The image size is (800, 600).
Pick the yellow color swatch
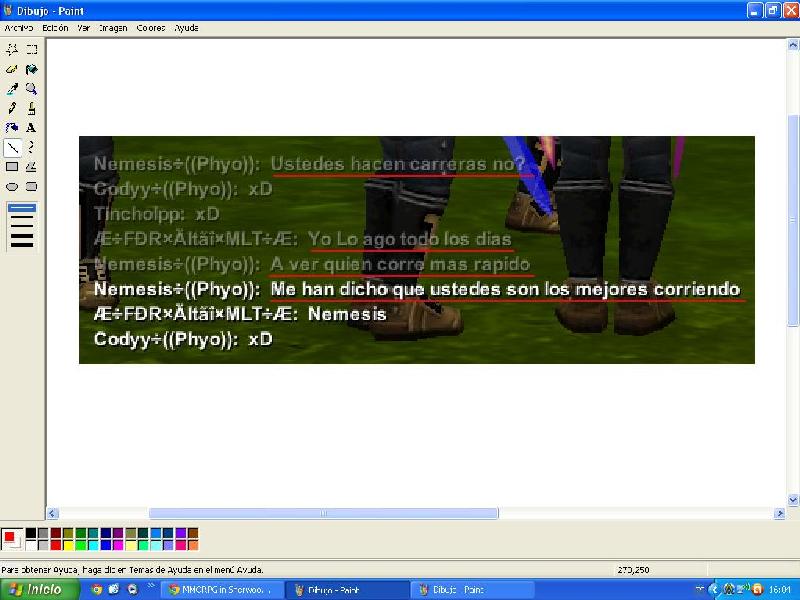coord(68,545)
